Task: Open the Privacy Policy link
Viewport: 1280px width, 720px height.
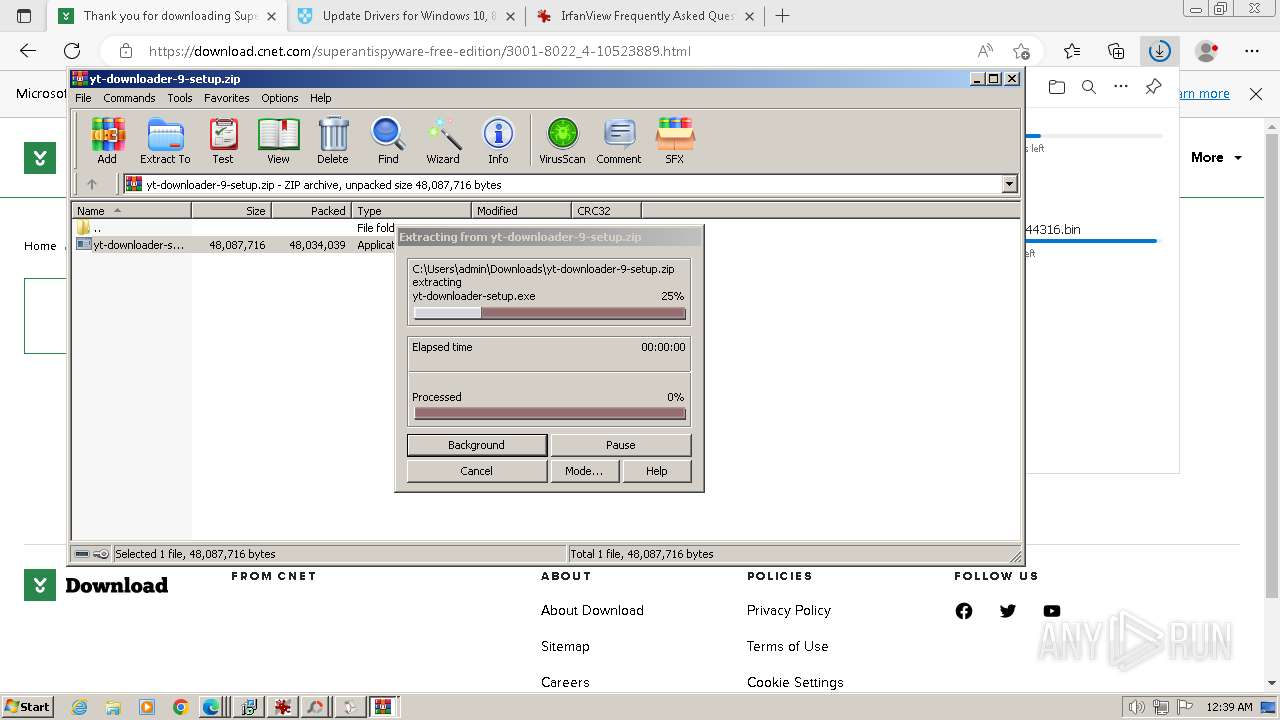Action: (x=789, y=610)
